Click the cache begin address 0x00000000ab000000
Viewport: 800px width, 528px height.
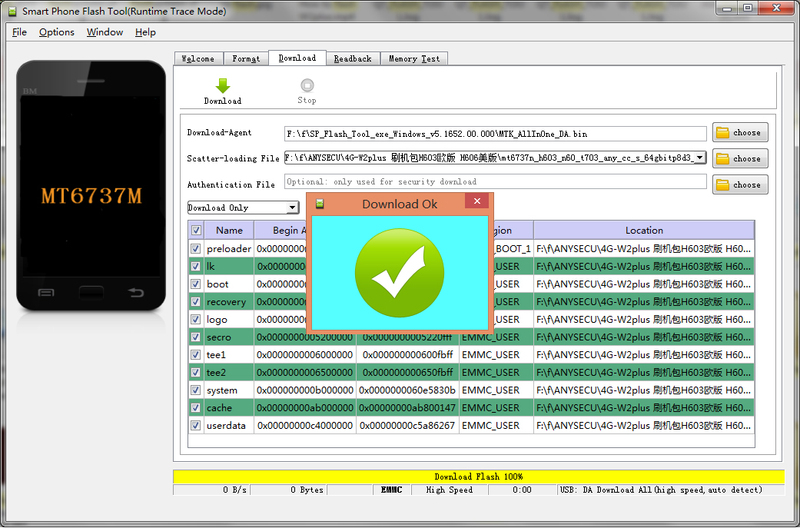[305, 408]
